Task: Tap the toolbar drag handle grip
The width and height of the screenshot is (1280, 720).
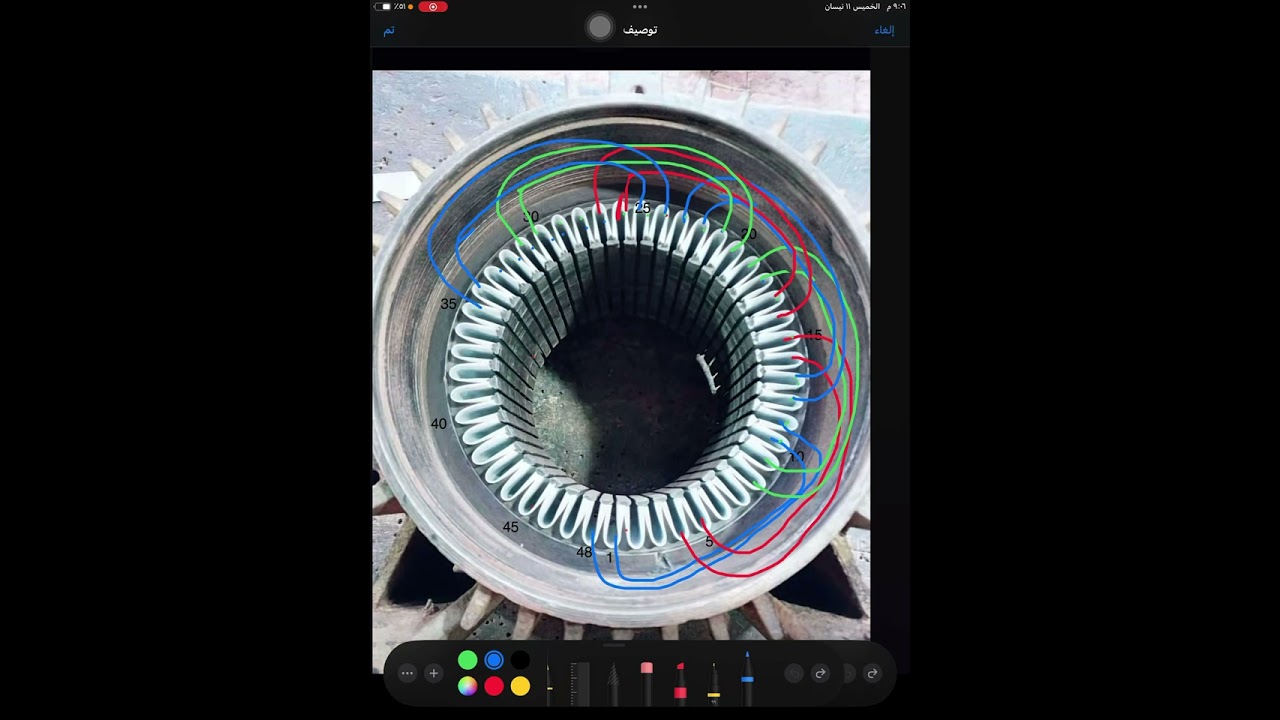Action: [x=614, y=645]
